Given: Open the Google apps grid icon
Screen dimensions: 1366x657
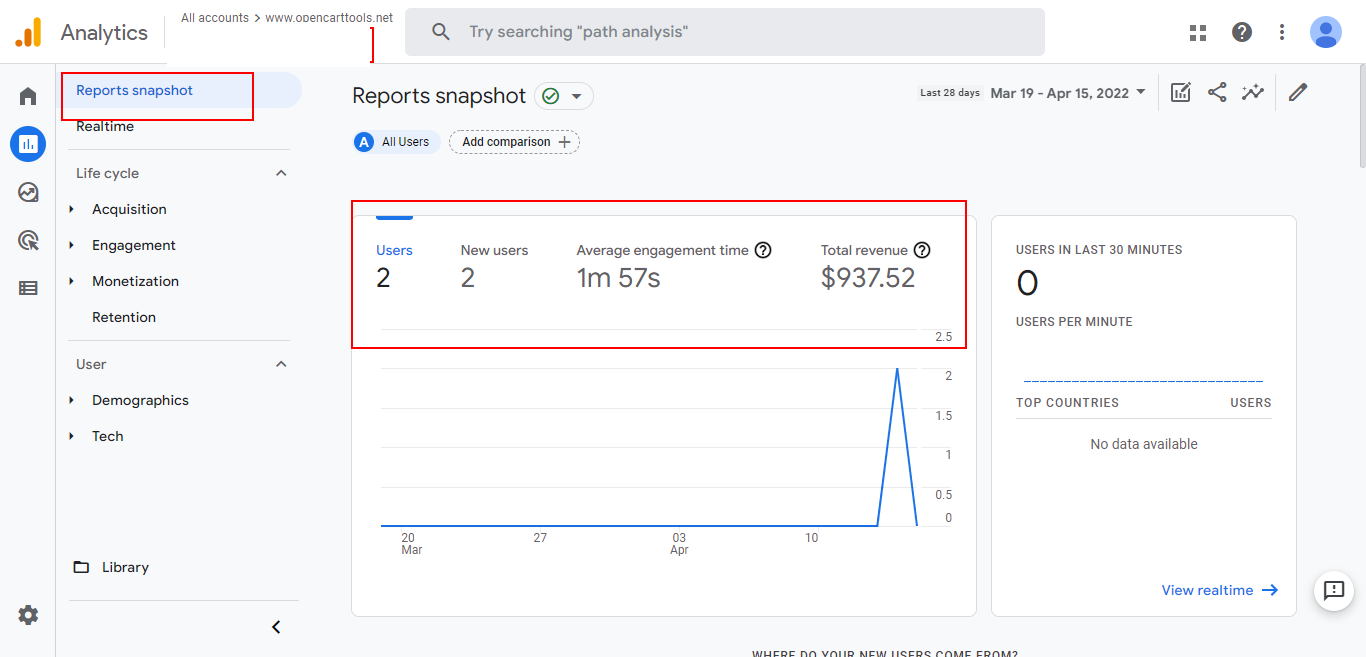Looking at the screenshot, I should click(1198, 32).
